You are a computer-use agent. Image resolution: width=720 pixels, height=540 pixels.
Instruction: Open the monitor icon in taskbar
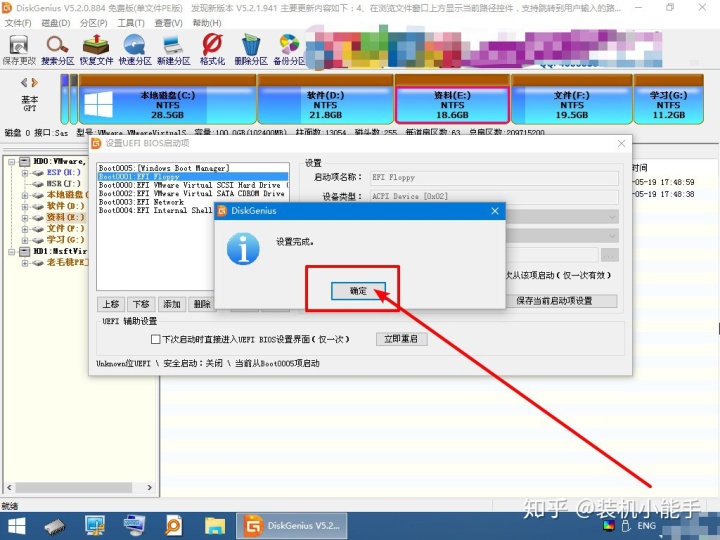[x=95, y=526]
